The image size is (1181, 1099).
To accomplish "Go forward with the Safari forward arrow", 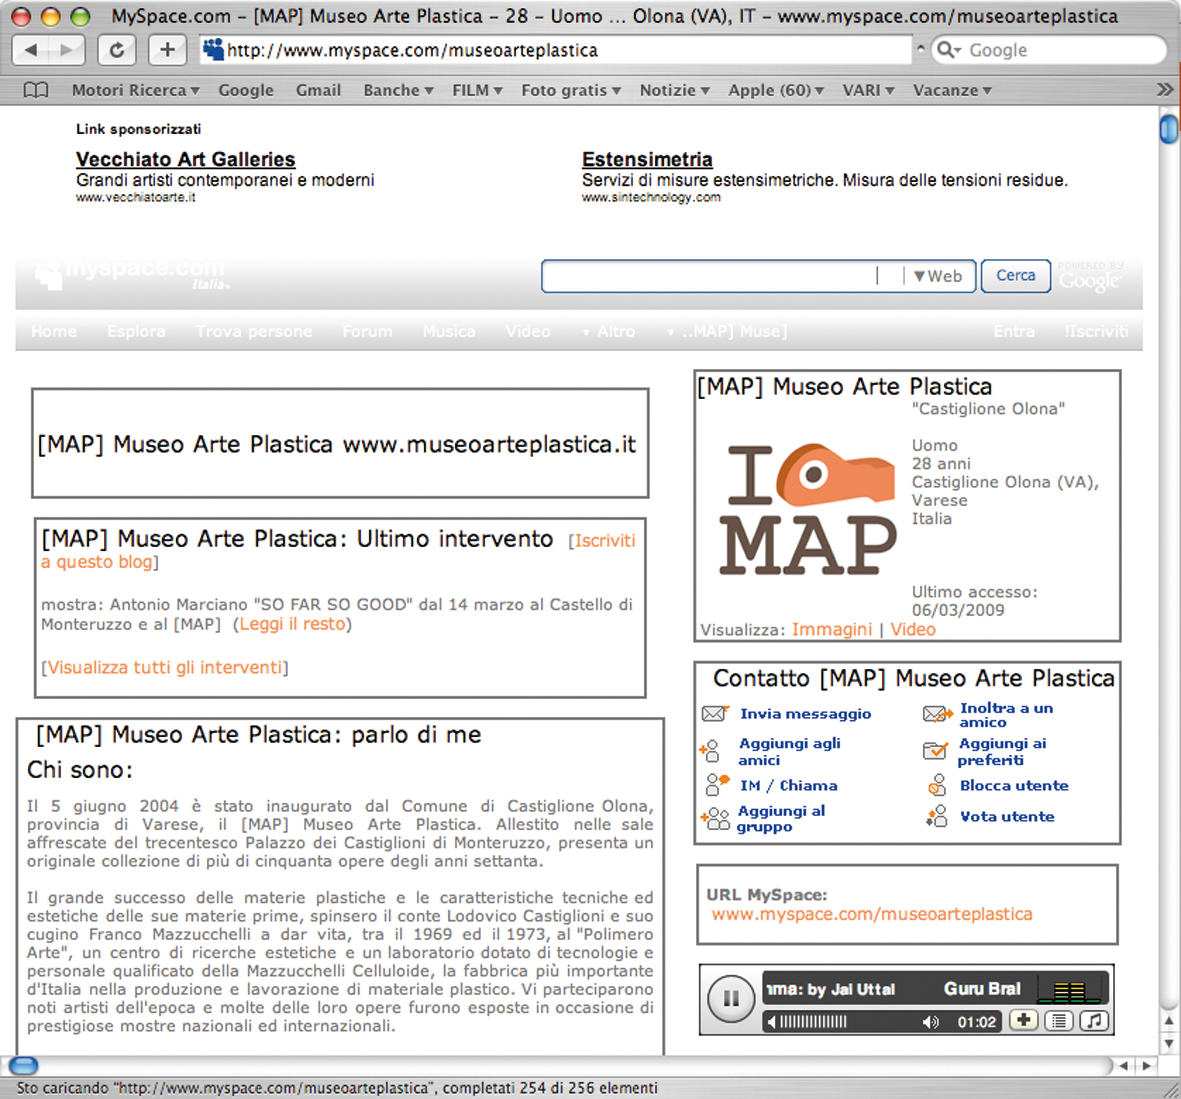I will coord(67,50).
